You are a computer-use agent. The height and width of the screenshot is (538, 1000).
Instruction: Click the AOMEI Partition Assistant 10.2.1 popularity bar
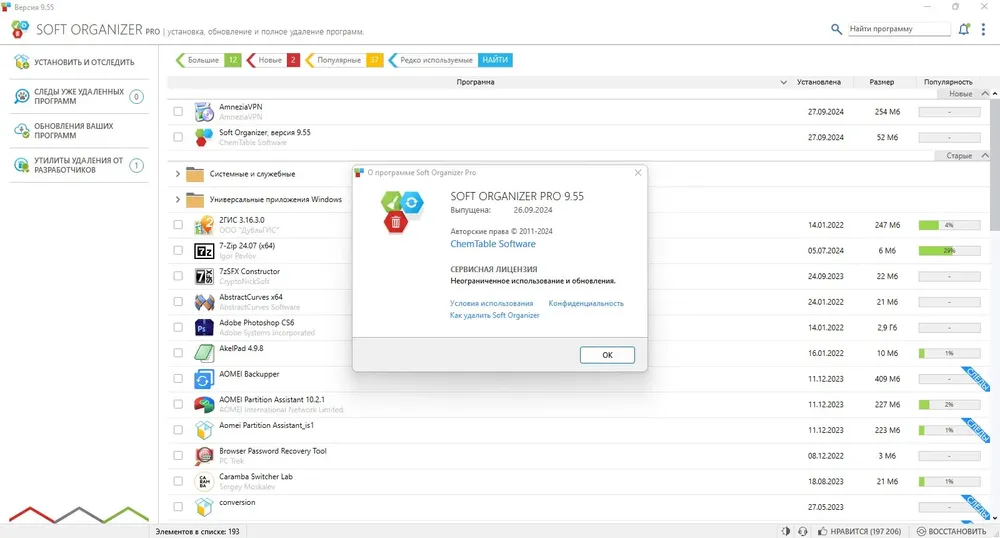click(x=949, y=404)
